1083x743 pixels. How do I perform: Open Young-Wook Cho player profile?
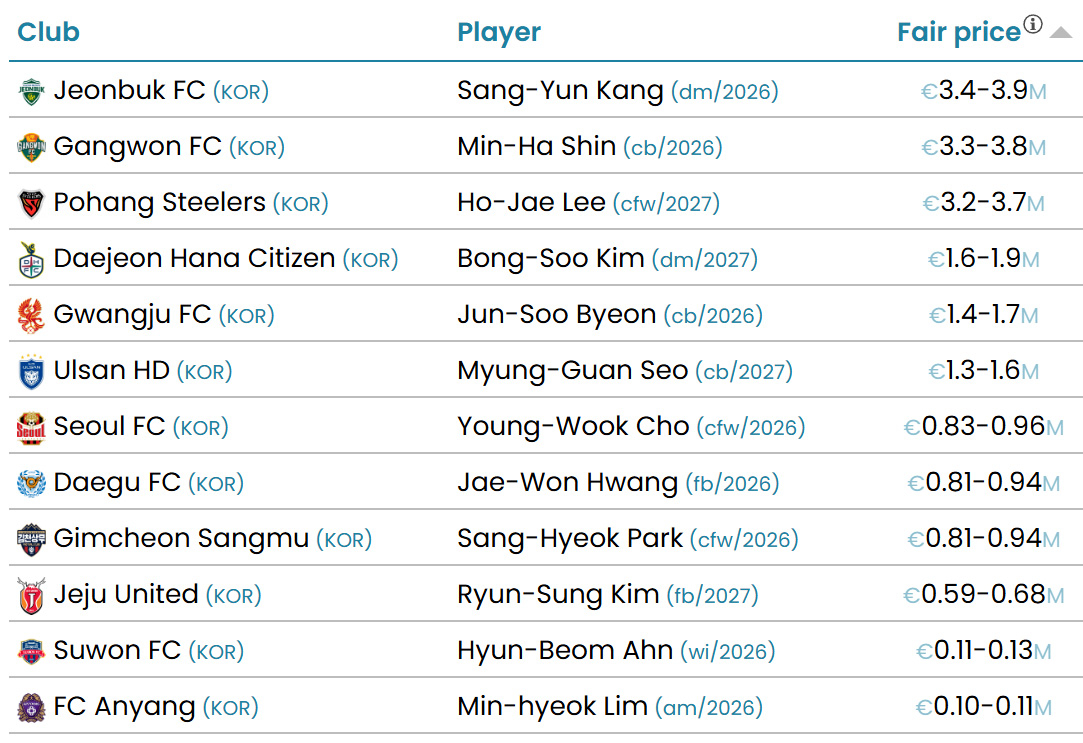tap(573, 427)
